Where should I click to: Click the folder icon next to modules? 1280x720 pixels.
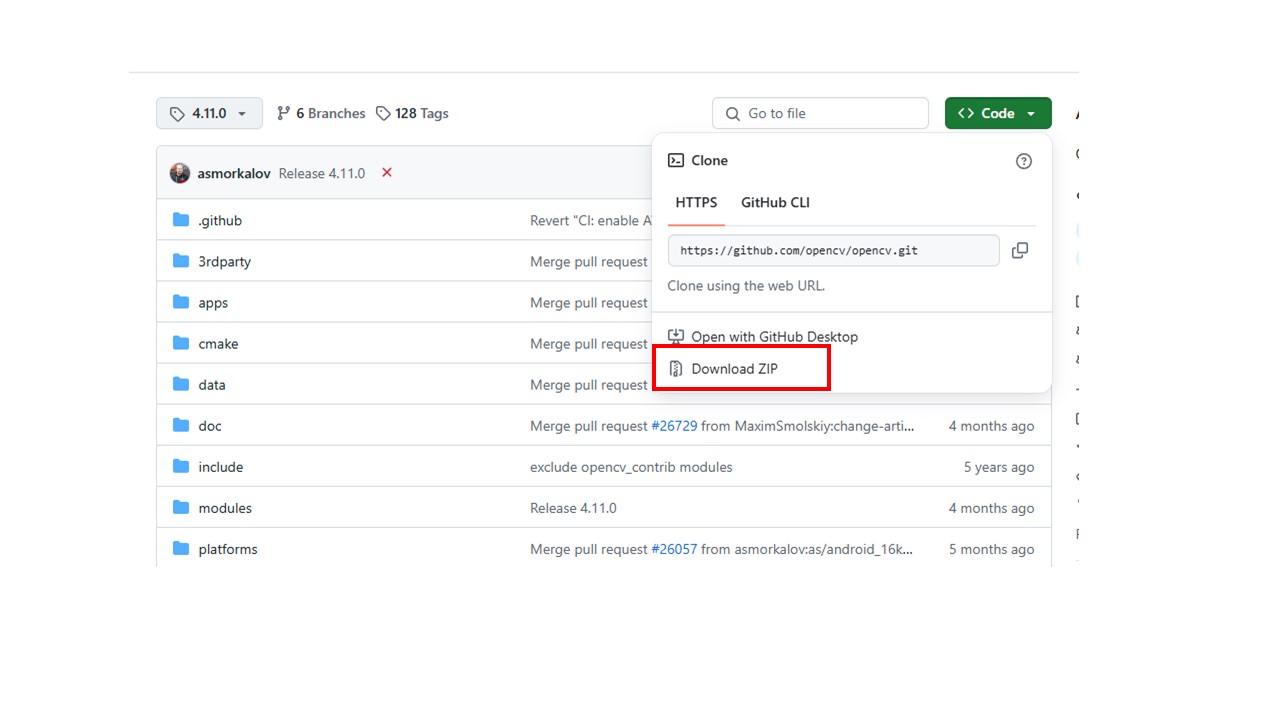(181, 507)
